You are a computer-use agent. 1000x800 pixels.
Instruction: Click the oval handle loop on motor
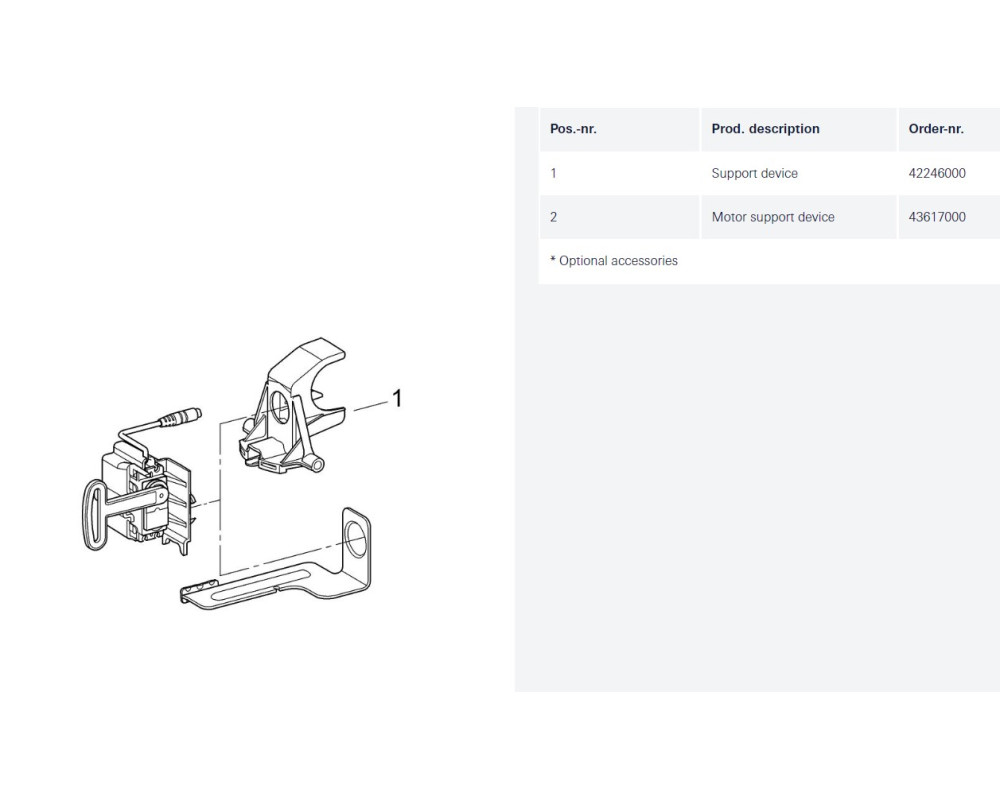coord(94,514)
